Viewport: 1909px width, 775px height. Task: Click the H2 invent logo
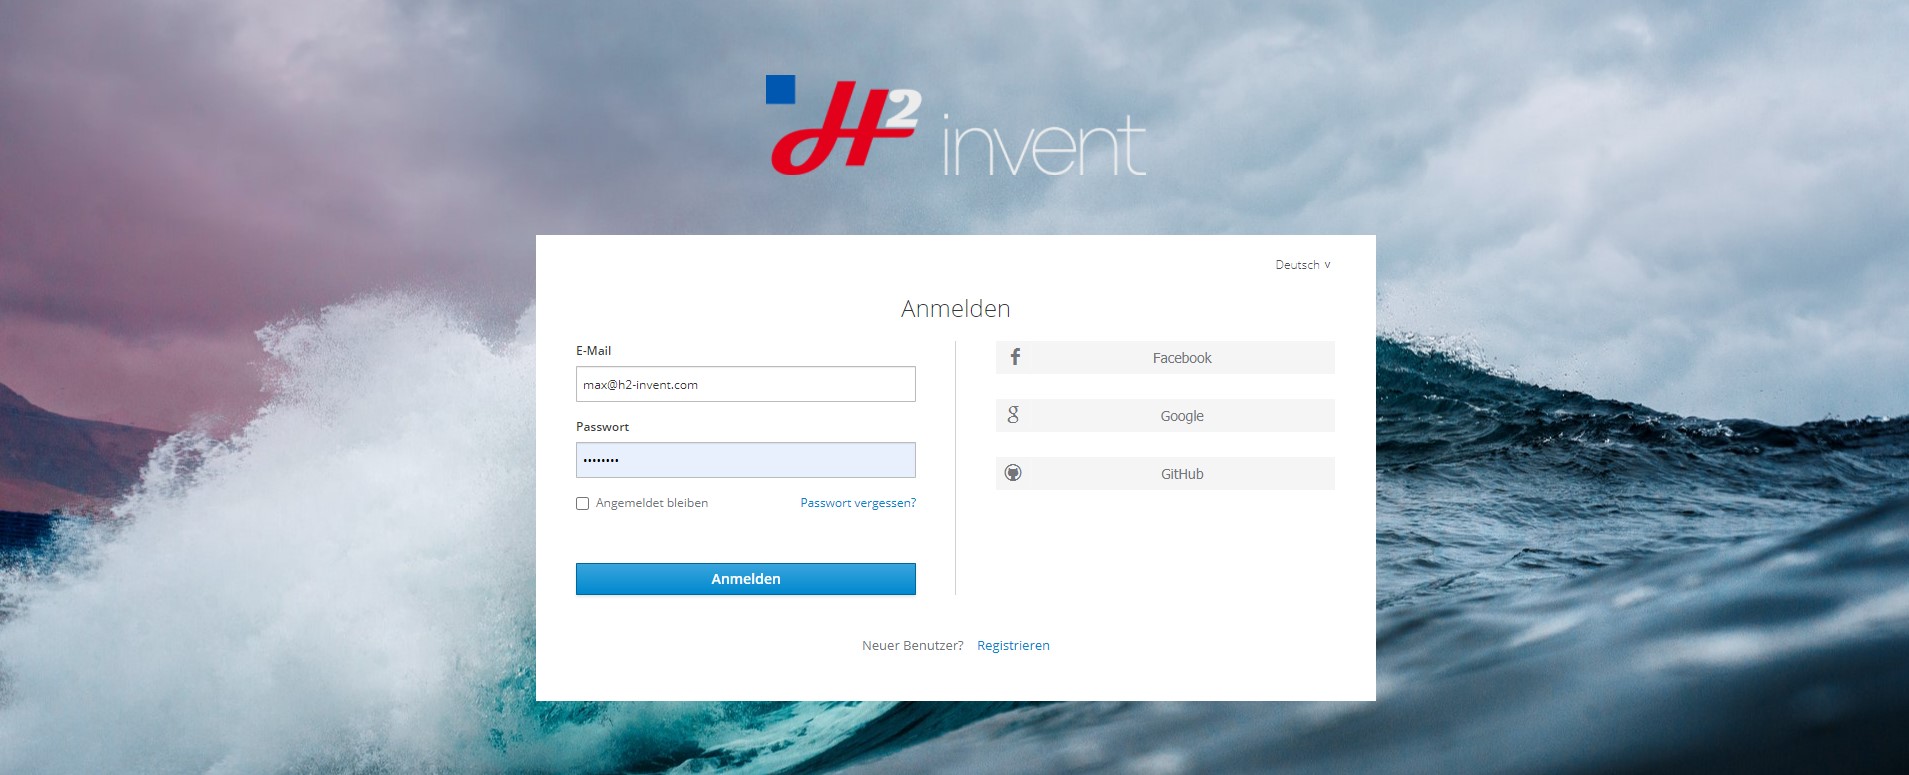tap(955, 126)
